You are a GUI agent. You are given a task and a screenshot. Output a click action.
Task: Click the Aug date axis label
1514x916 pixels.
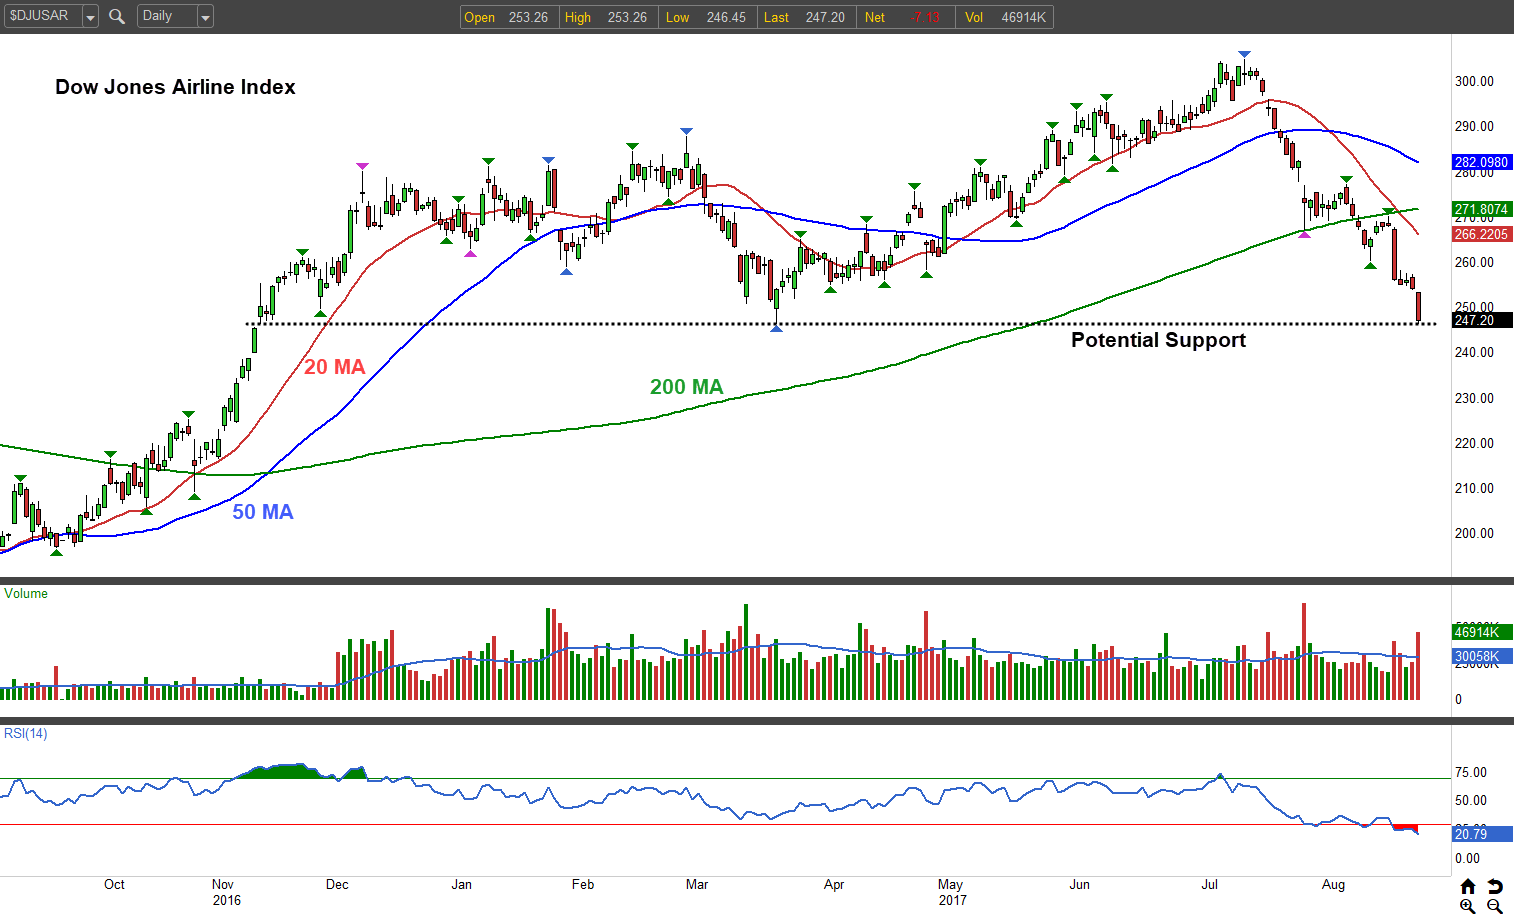1333,884
